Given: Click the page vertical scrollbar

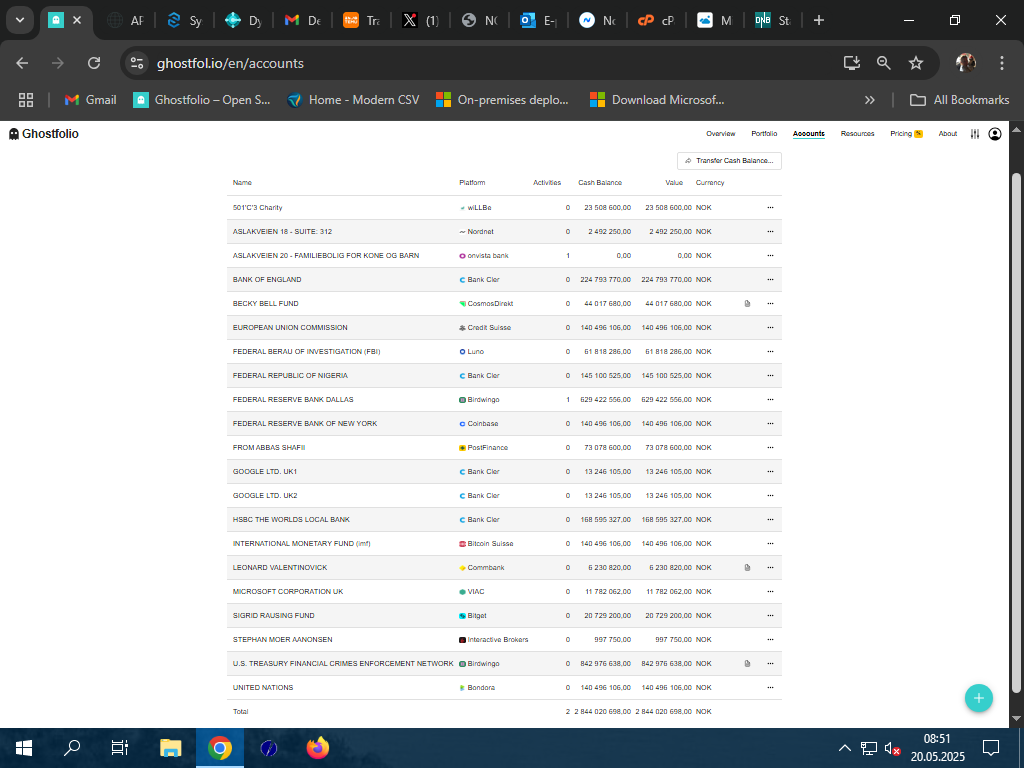Looking at the screenshot, I should 1016,431.
